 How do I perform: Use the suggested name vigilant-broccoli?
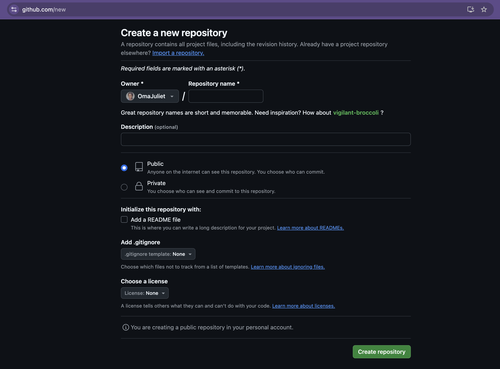pos(356,113)
